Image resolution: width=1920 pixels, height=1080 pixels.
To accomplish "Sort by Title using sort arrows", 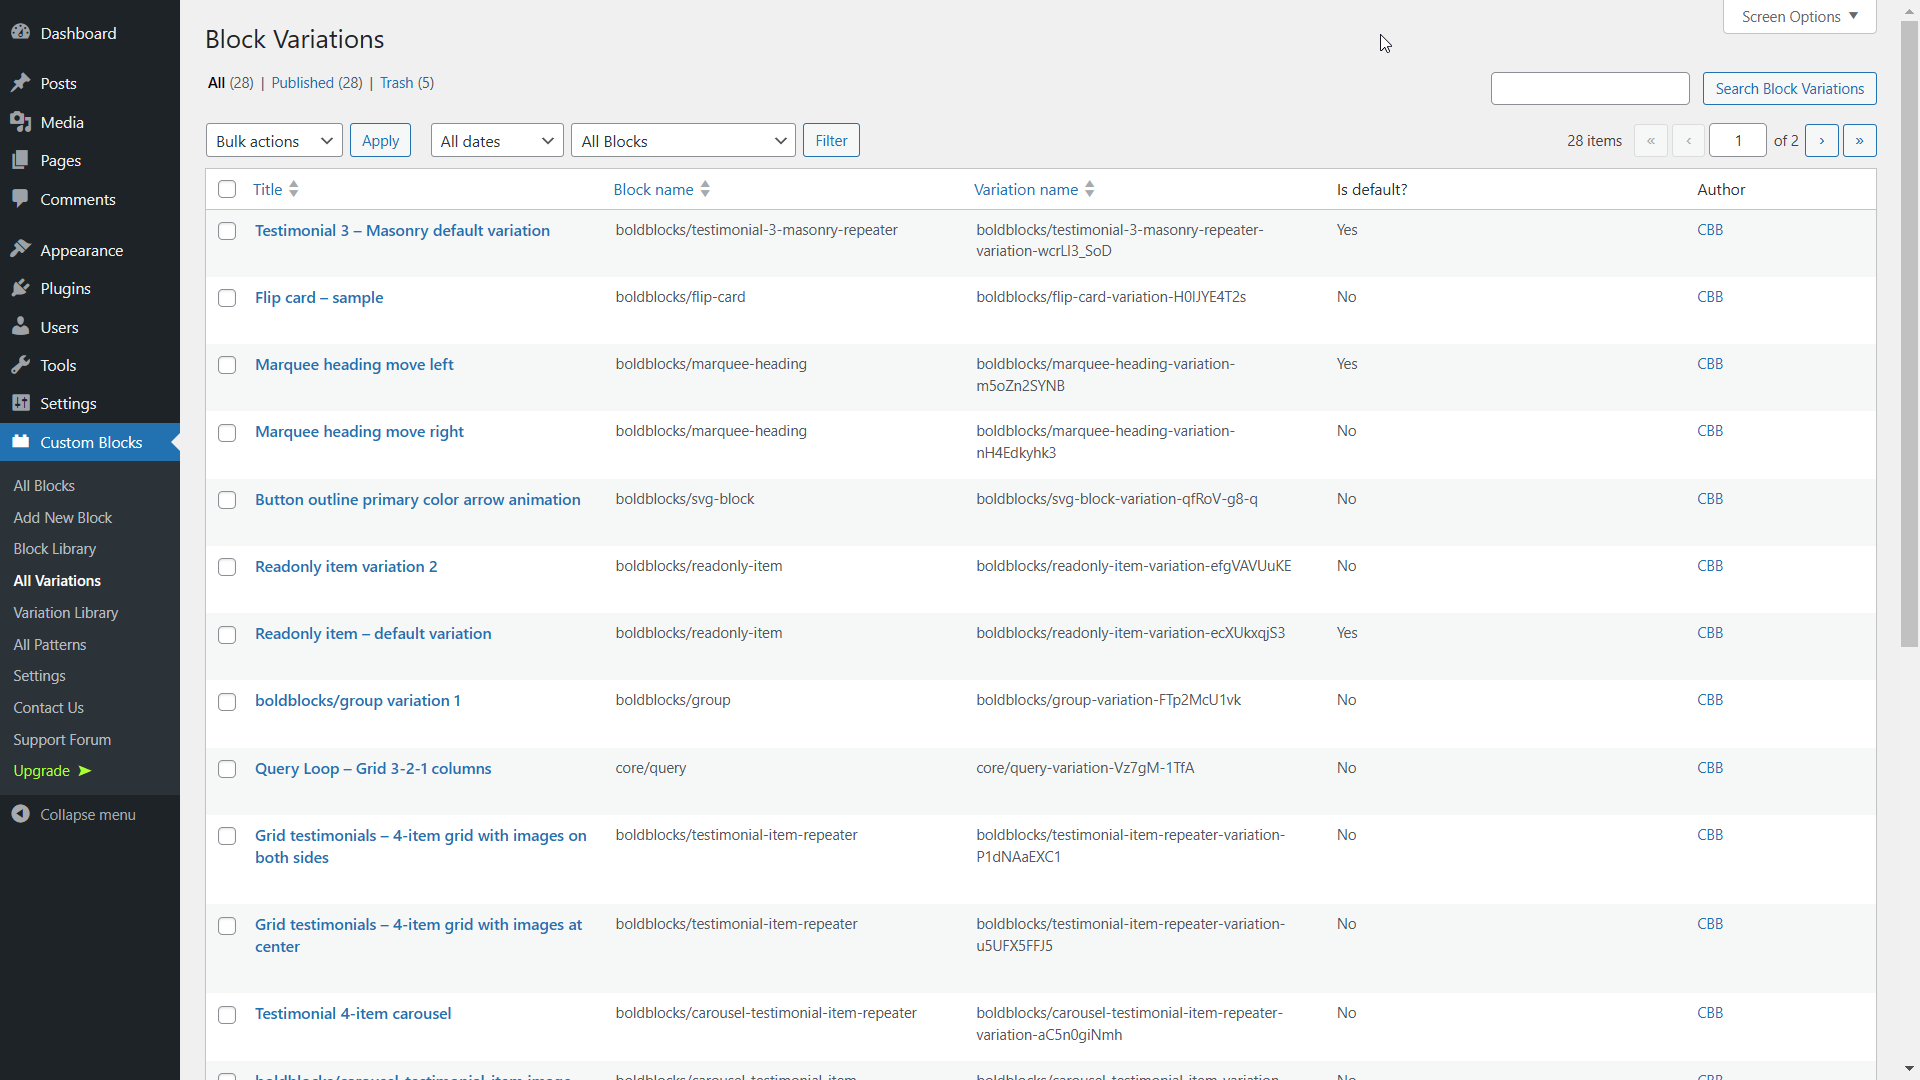I will click(293, 189).
